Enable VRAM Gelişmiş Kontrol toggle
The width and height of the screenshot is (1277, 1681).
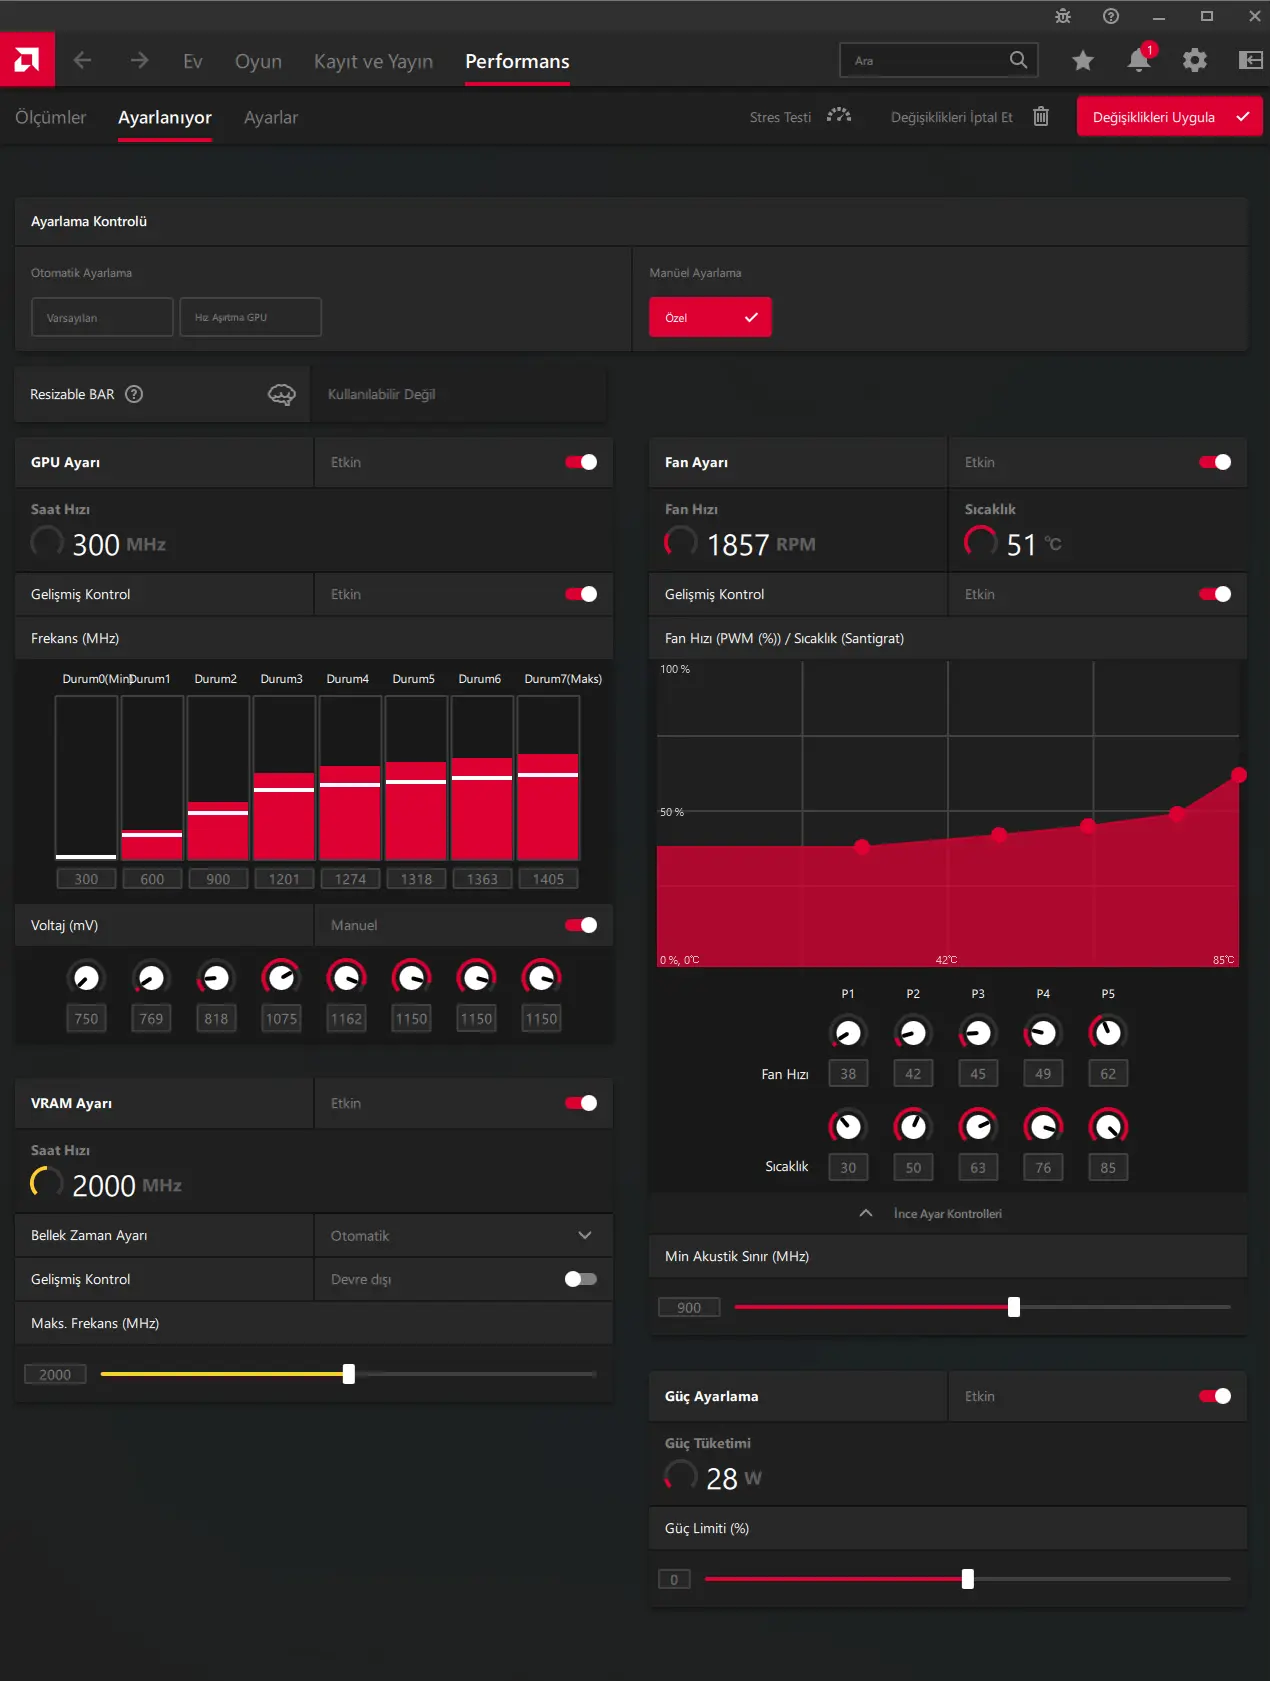pyautogui.click(x=581, y=1279)
